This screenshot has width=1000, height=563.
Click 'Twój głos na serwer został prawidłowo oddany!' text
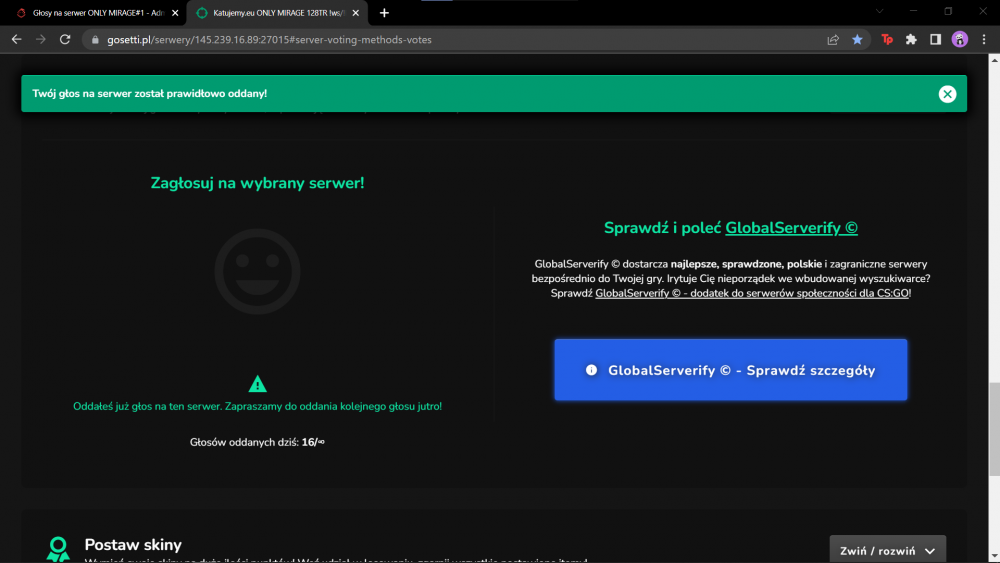point(150,94)
